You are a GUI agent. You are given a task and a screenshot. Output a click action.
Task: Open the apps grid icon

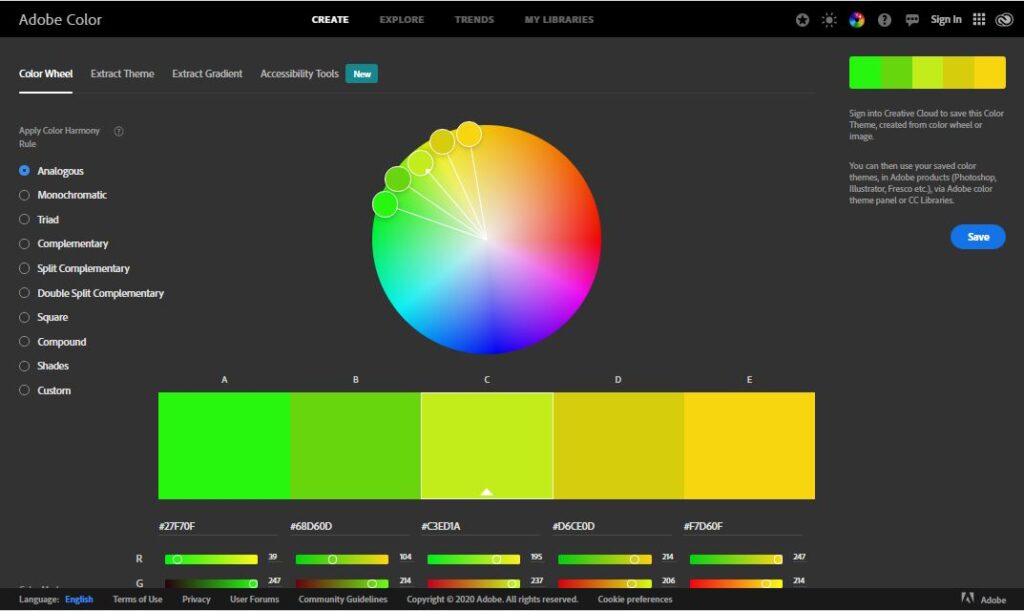pyautogui.click(x=978, y=20)
